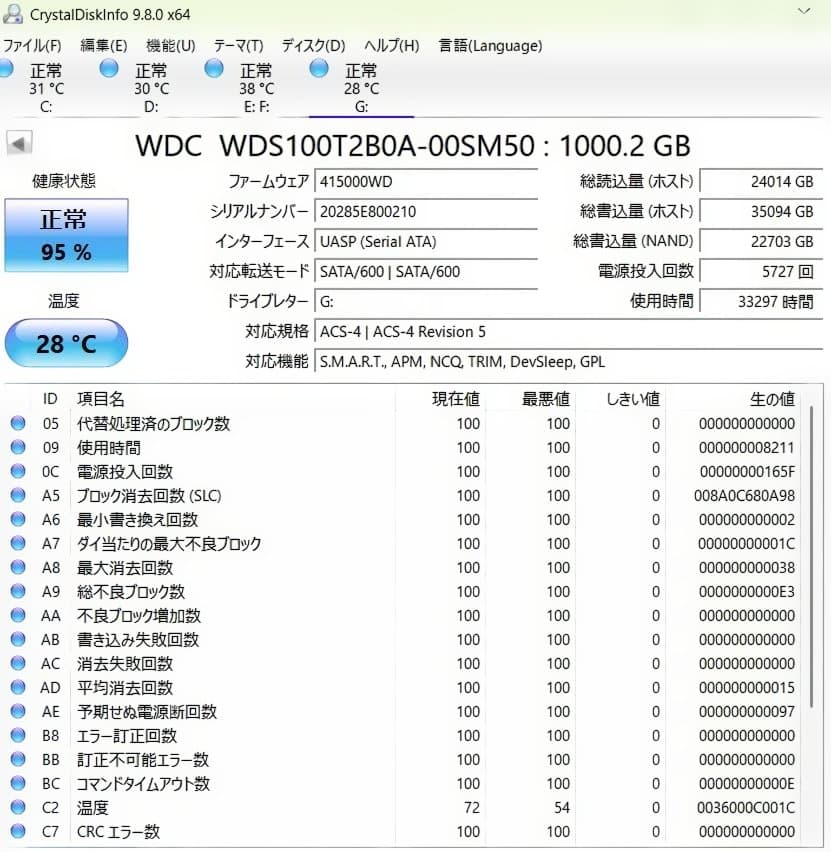Select the ブロック消去回数 (SLC) row name

pyautogui.click(x=149, y=496)
